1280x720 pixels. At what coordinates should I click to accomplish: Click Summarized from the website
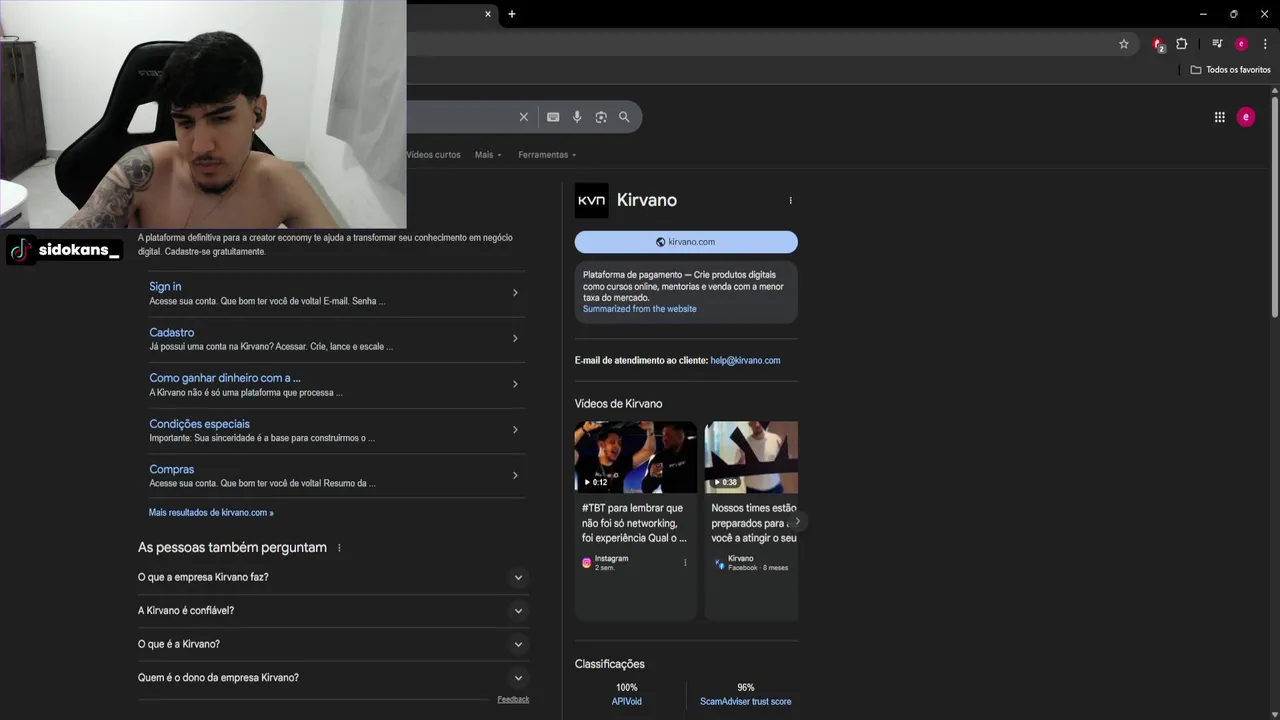tap(640, 309)
